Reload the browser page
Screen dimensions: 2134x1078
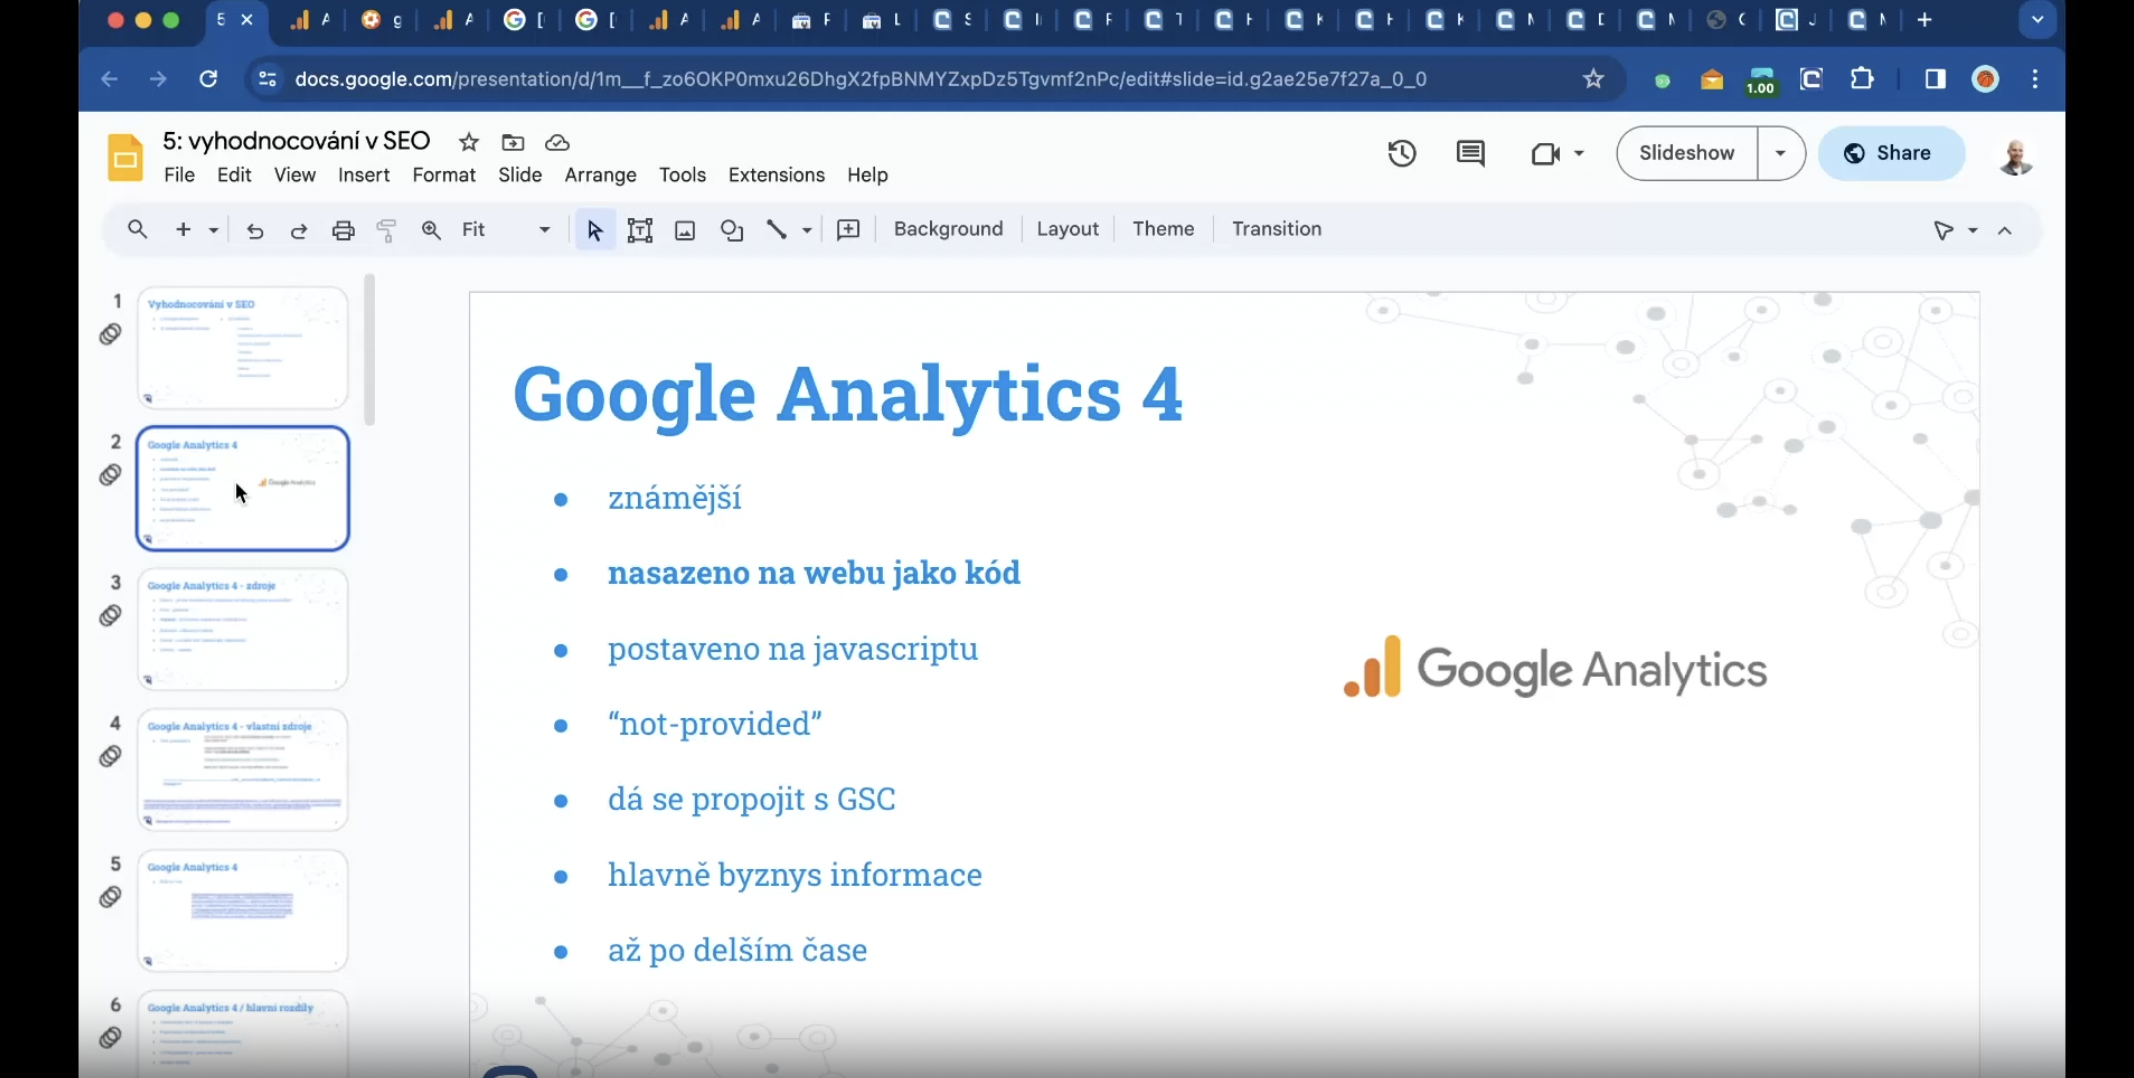tap(208, 79)
